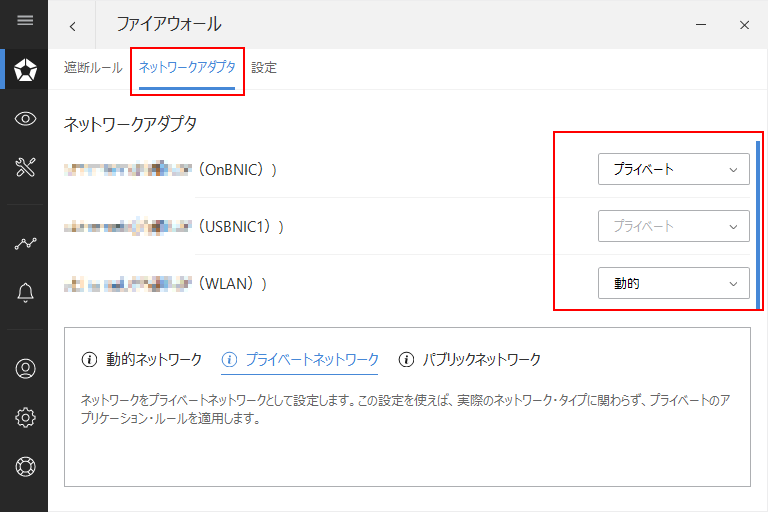Click the info icon beside パブリックネットワーク
Viewport: 768px width, 512px height.
406,360
